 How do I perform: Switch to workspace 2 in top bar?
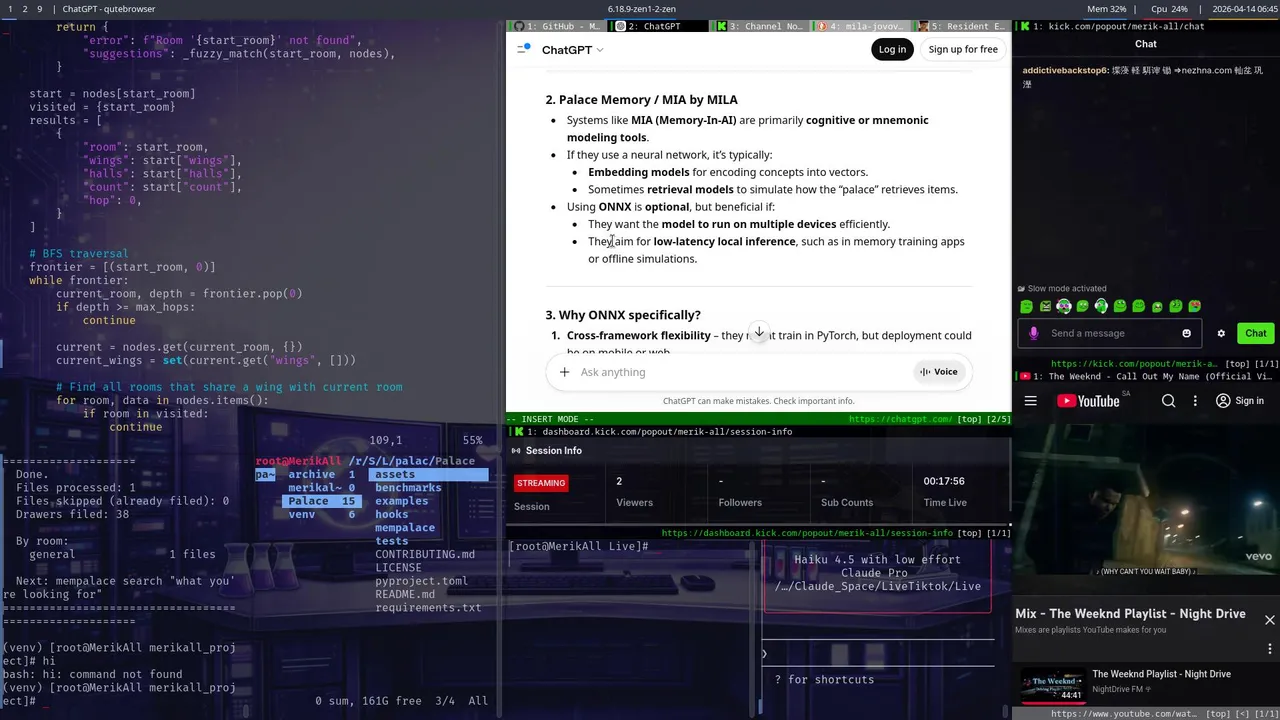point(25,8)
